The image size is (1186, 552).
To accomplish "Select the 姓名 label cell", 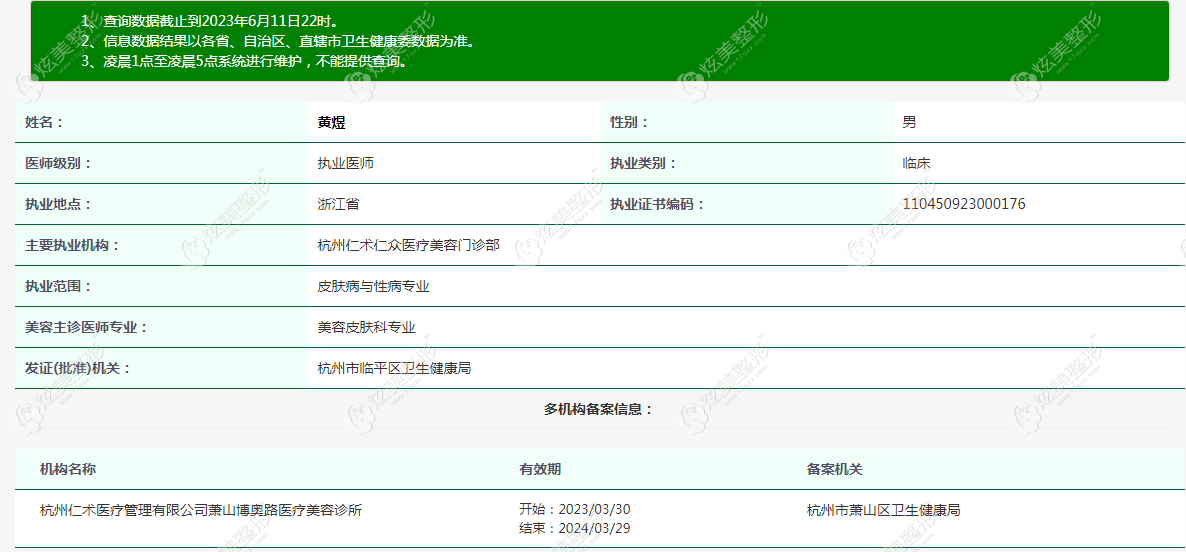I will (161, 122).
